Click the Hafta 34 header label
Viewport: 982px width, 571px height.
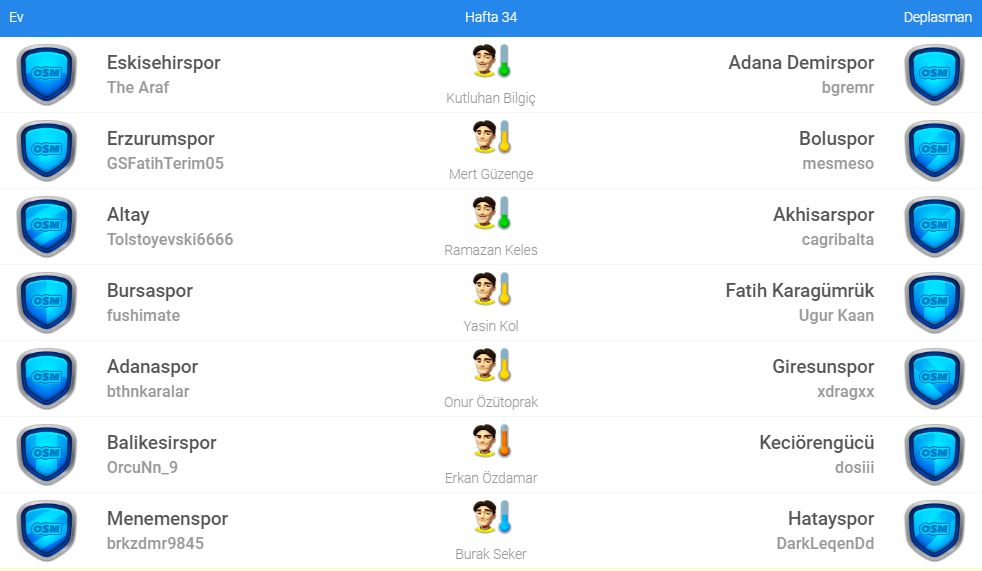point(491,17)
